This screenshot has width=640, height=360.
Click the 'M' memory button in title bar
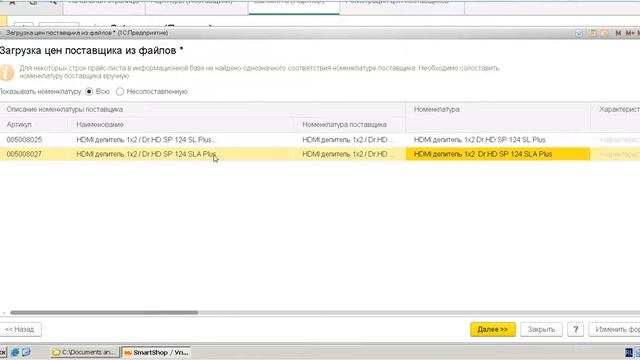pyautogui.click(x=618, y=33)
